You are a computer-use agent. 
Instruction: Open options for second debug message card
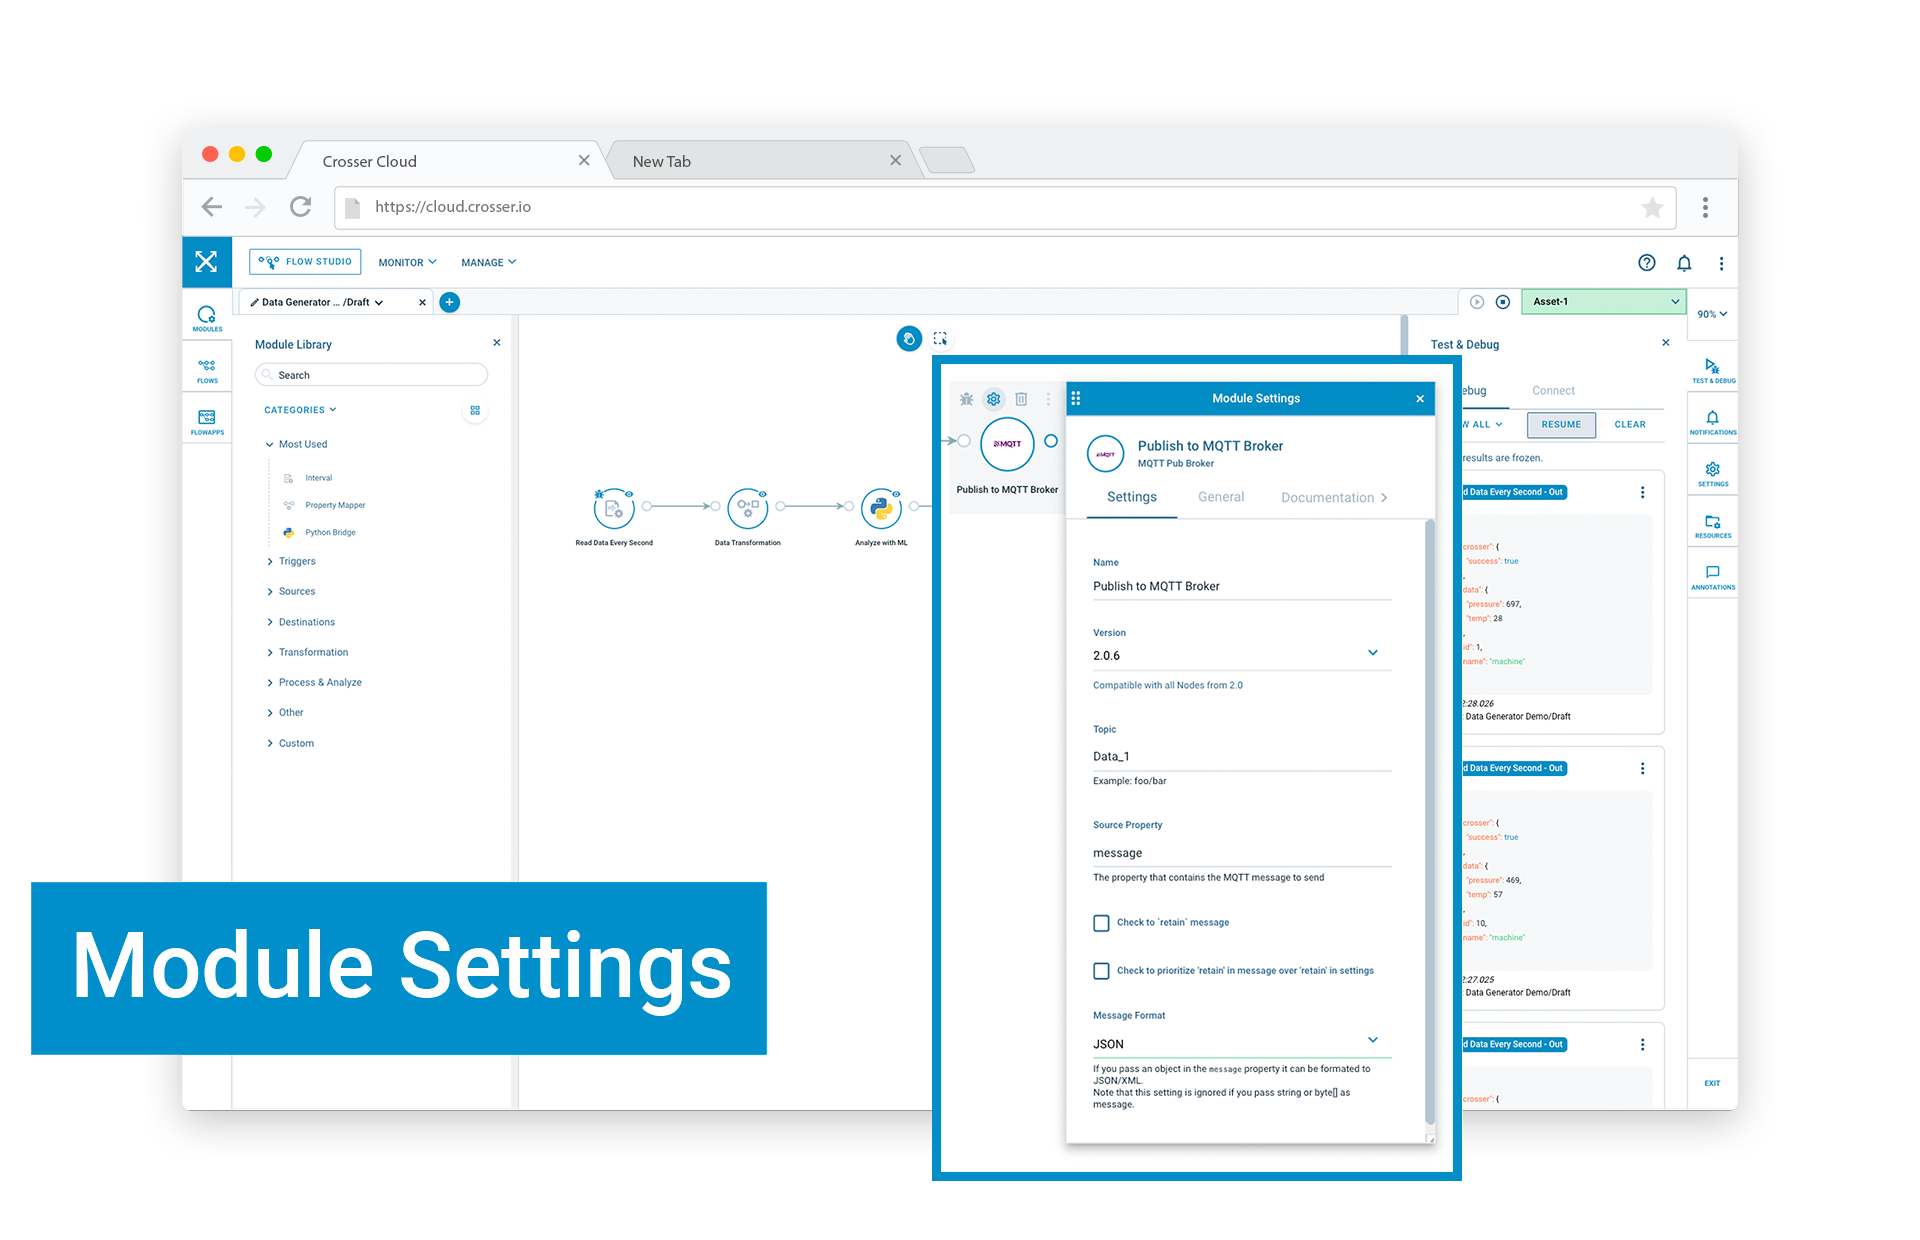[1642, 769]
